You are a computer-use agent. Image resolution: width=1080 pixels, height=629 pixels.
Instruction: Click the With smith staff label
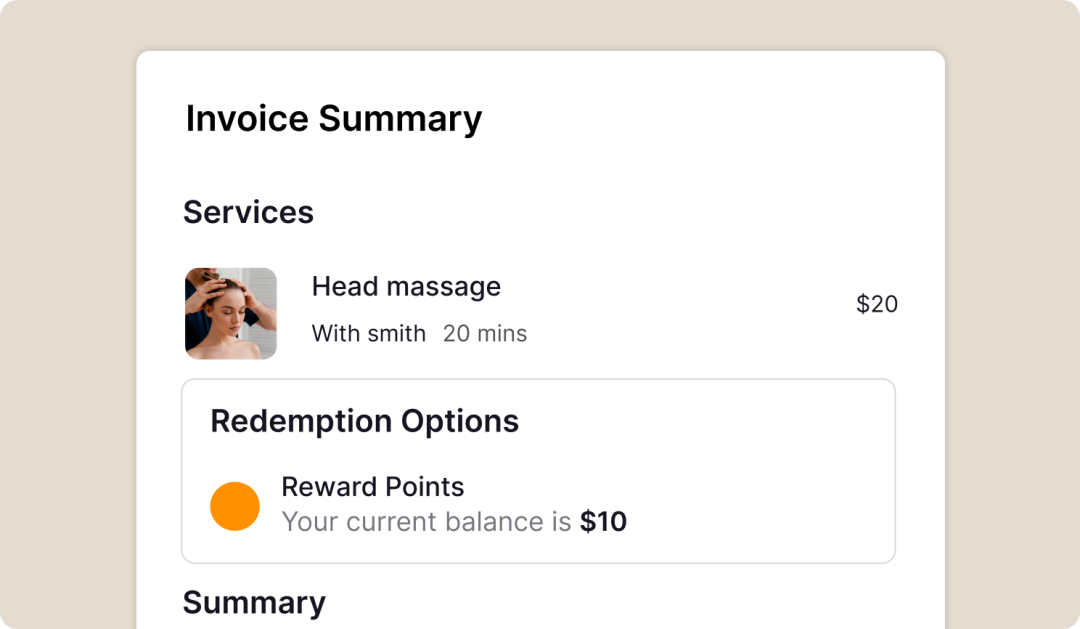368,333
